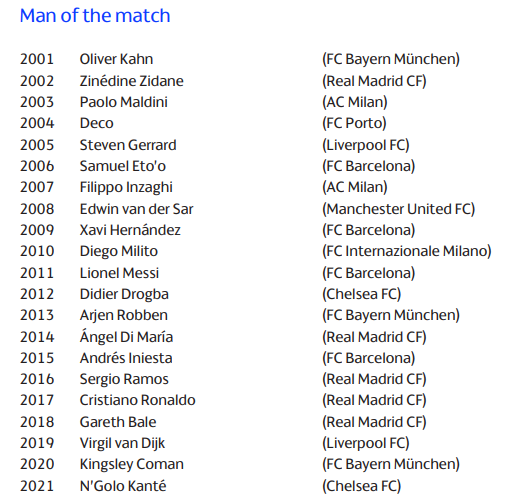Screen dimensions: 508x504
Task: Select Didier Drogba in the list
Action: coord(124,294)
